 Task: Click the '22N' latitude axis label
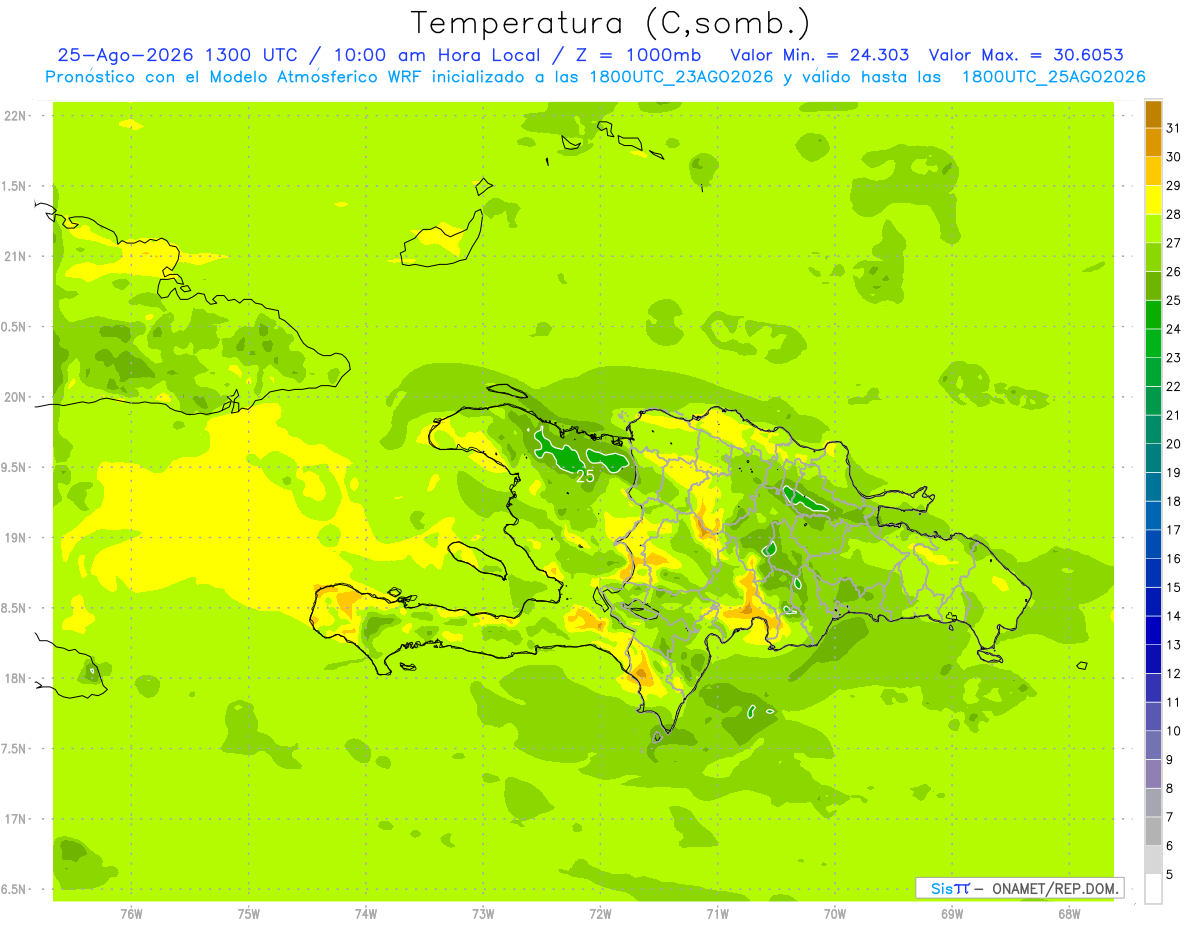(x=15, y=116)
